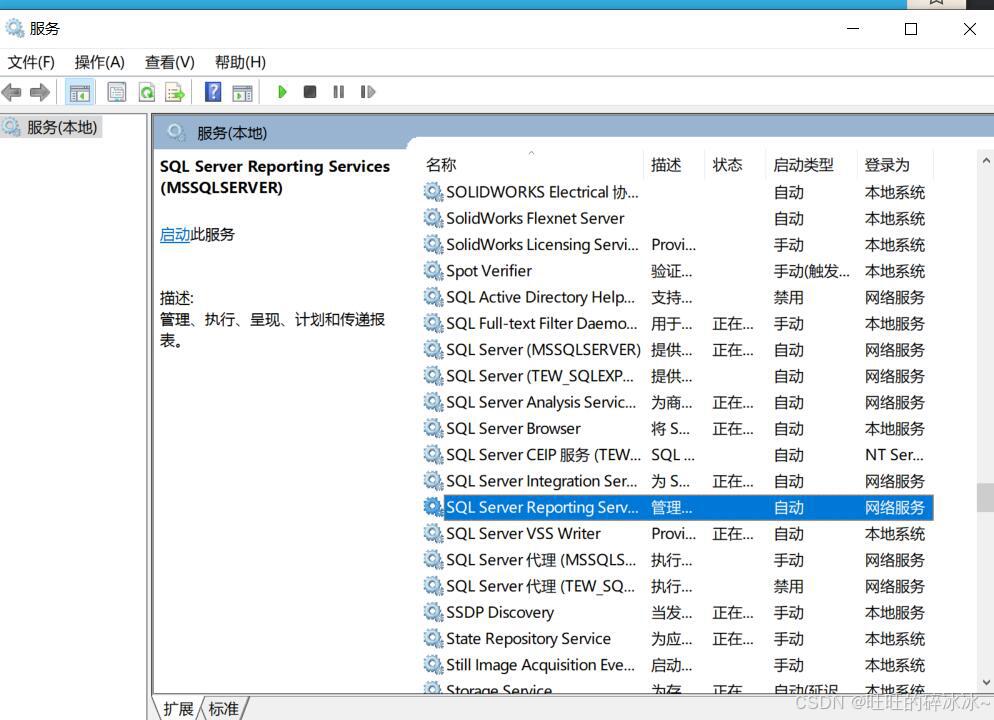Select SQL Server Integration Services name

(541, 481)
